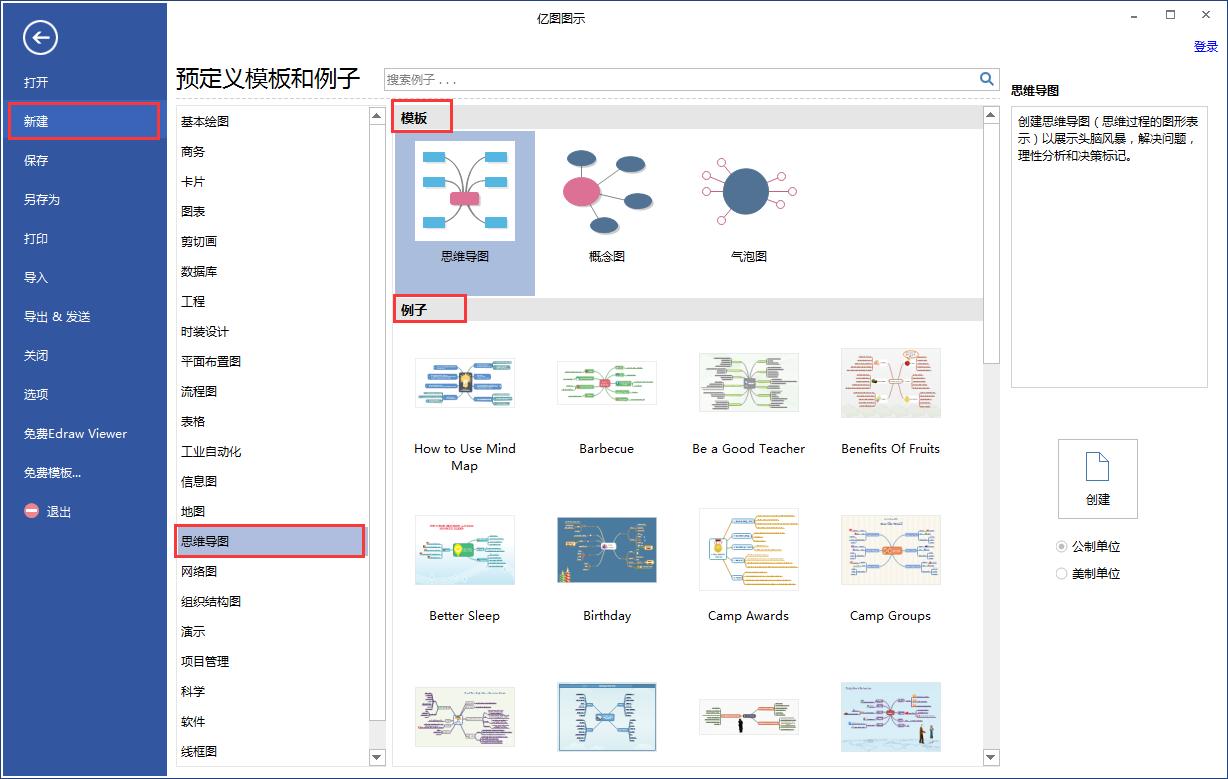
Task: Click the down arrow of the category scrollbar
Action: click(377, 755)
